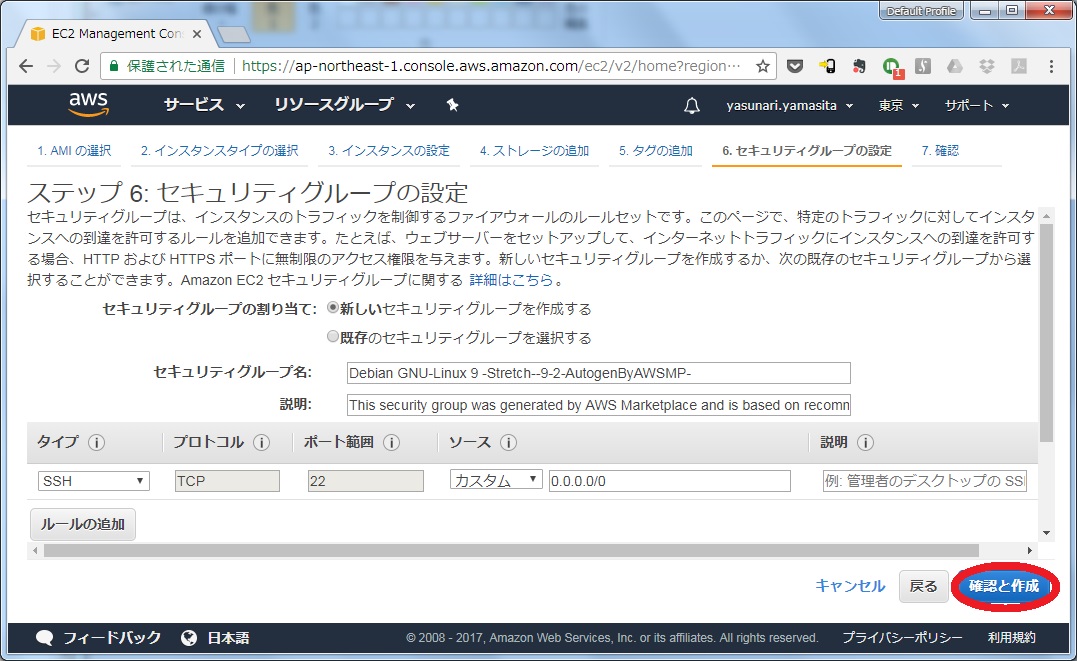This screenshot has height=661, width=1077.
Task: Click the red and black extension icon
Action: click(859, 66)
